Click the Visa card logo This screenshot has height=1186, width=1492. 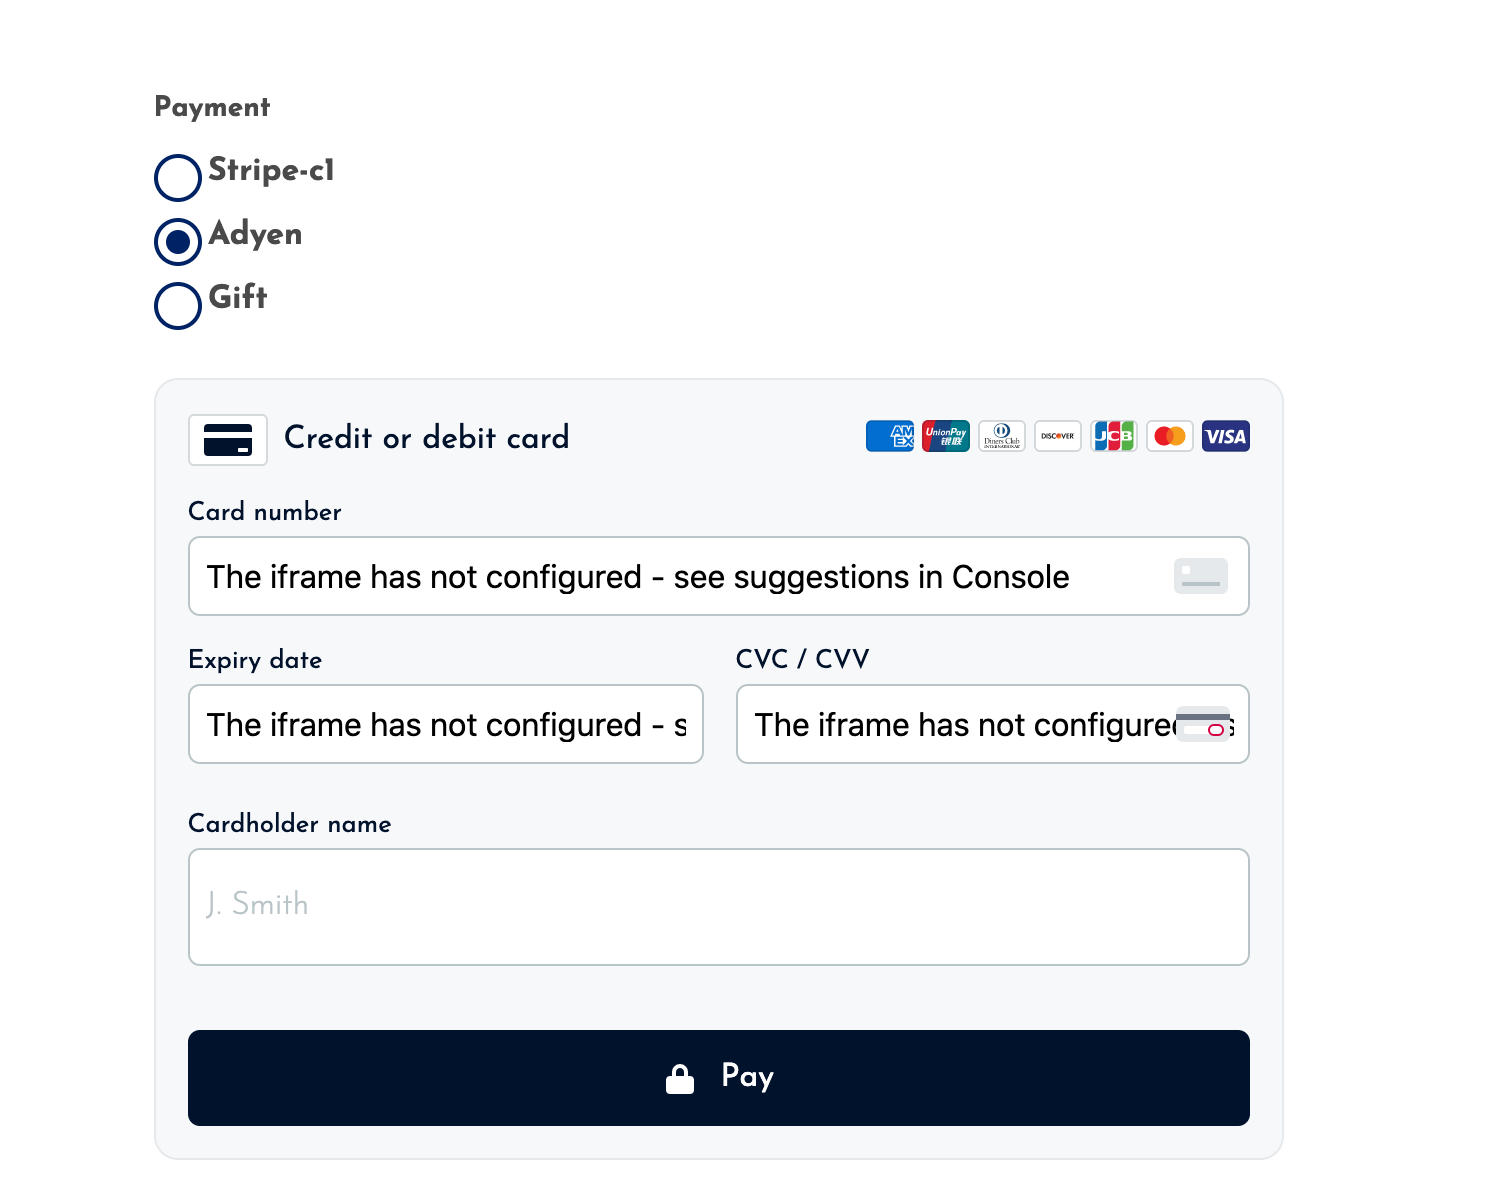pos(1226,436)
